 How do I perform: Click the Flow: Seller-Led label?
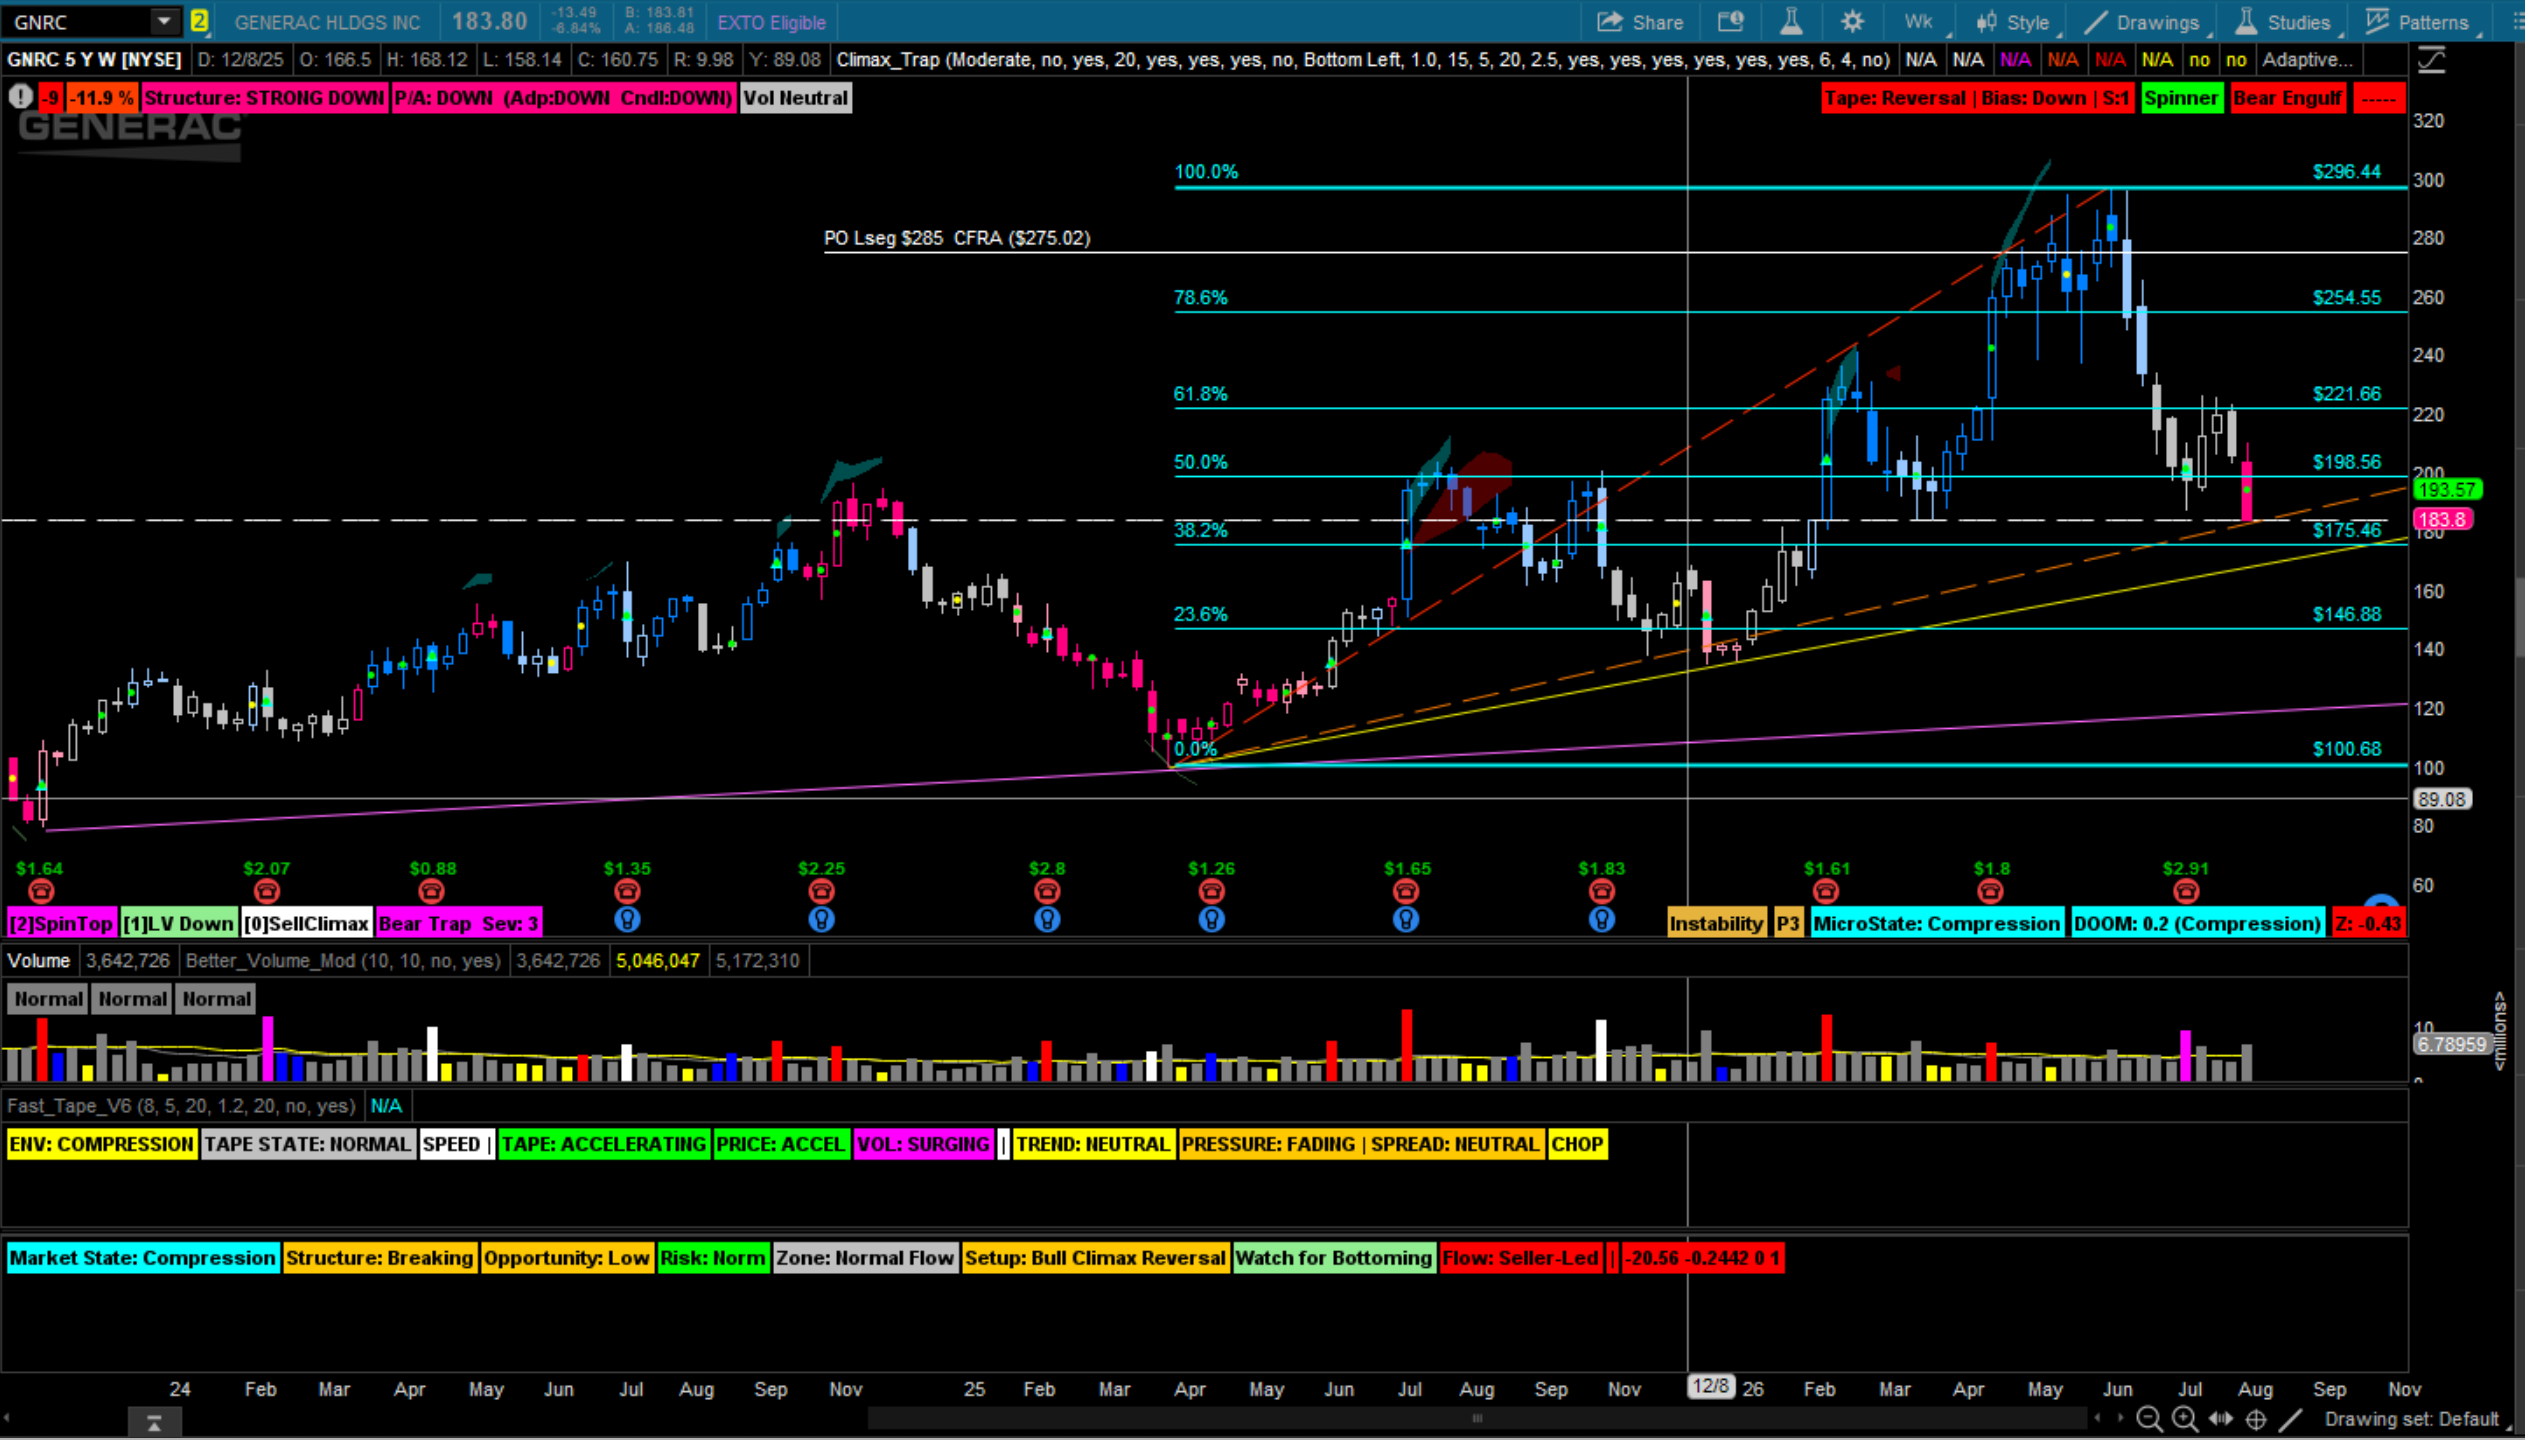click(1520, 1258)
